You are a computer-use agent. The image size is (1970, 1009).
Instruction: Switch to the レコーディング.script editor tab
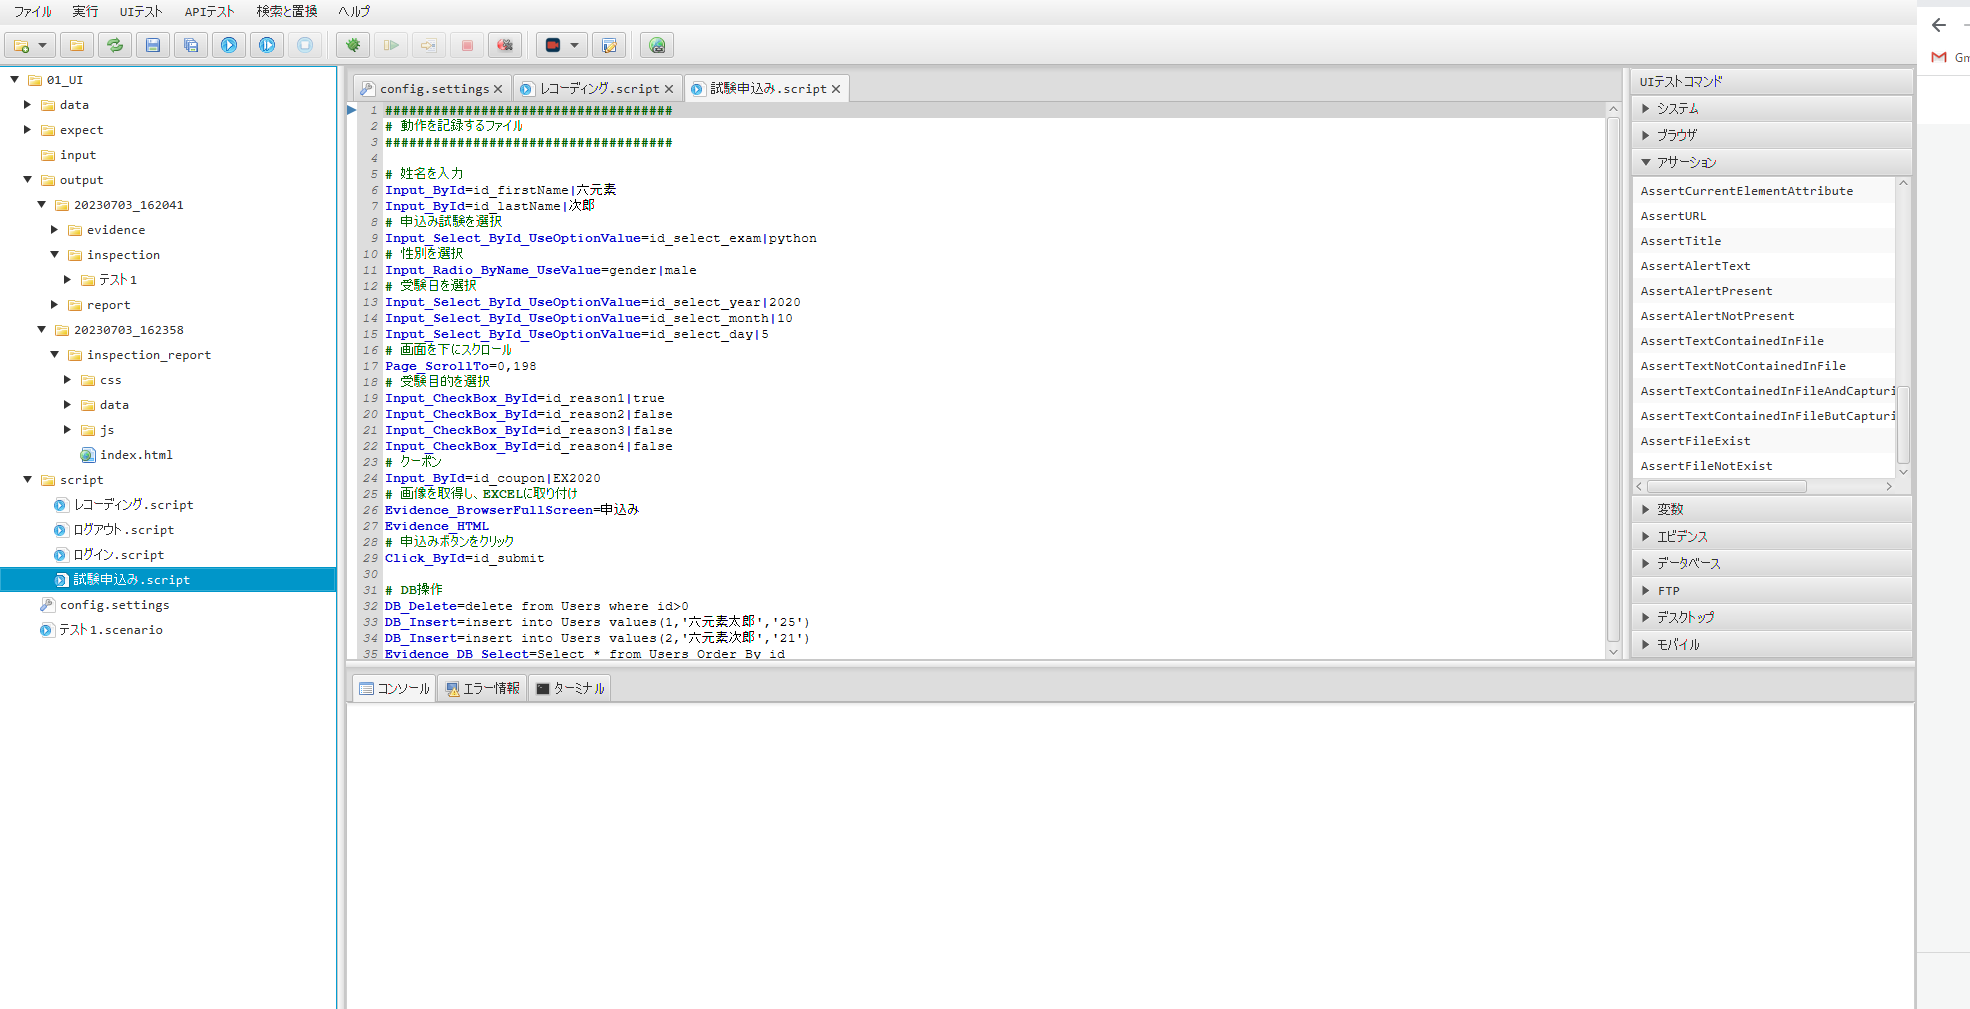click(599, 89)
